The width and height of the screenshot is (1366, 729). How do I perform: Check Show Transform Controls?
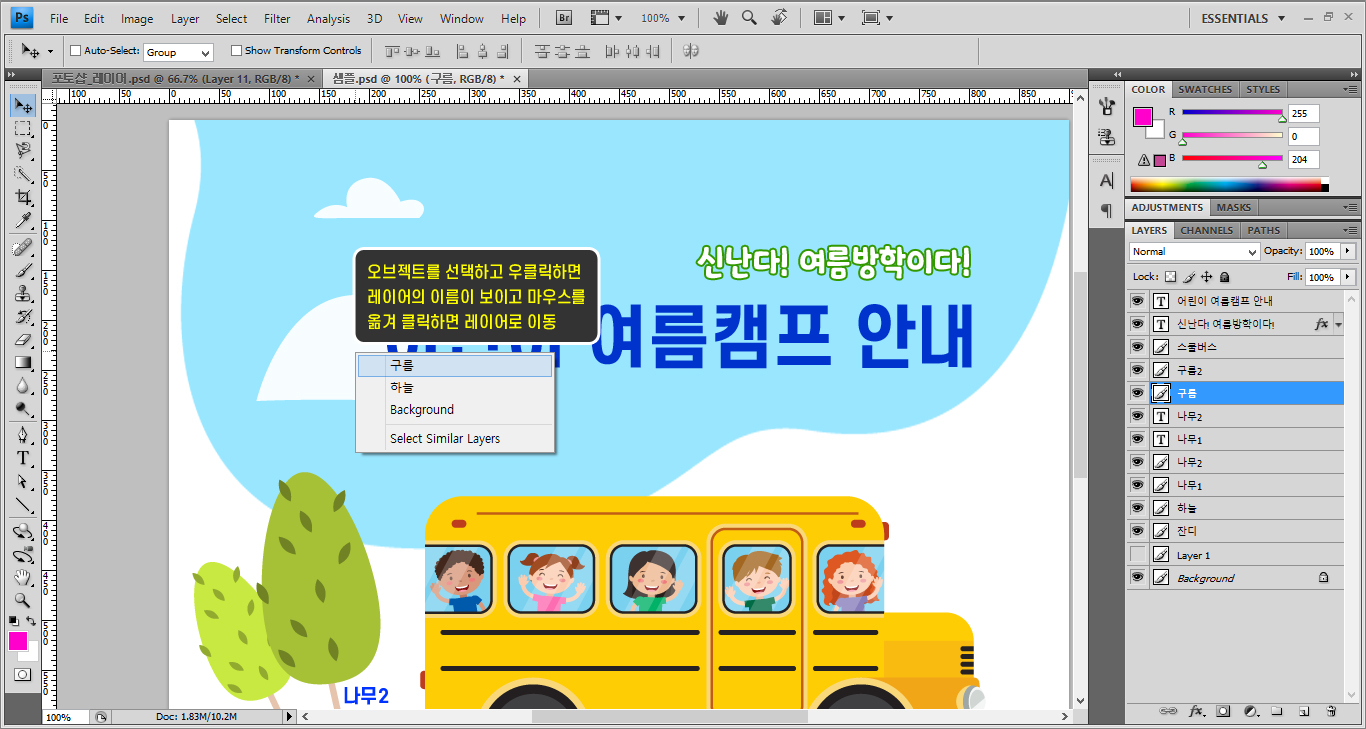236,51
